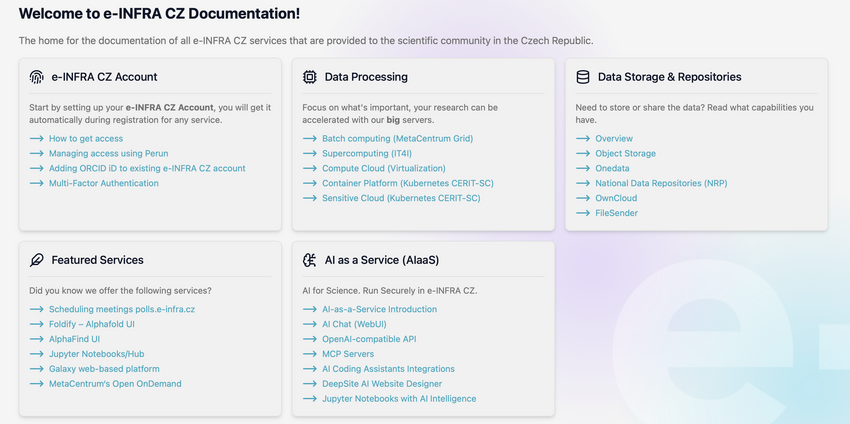Open Scheduling meetings polls.e-infra.cz
Viewport: 850px width, 424px height.
122,310
